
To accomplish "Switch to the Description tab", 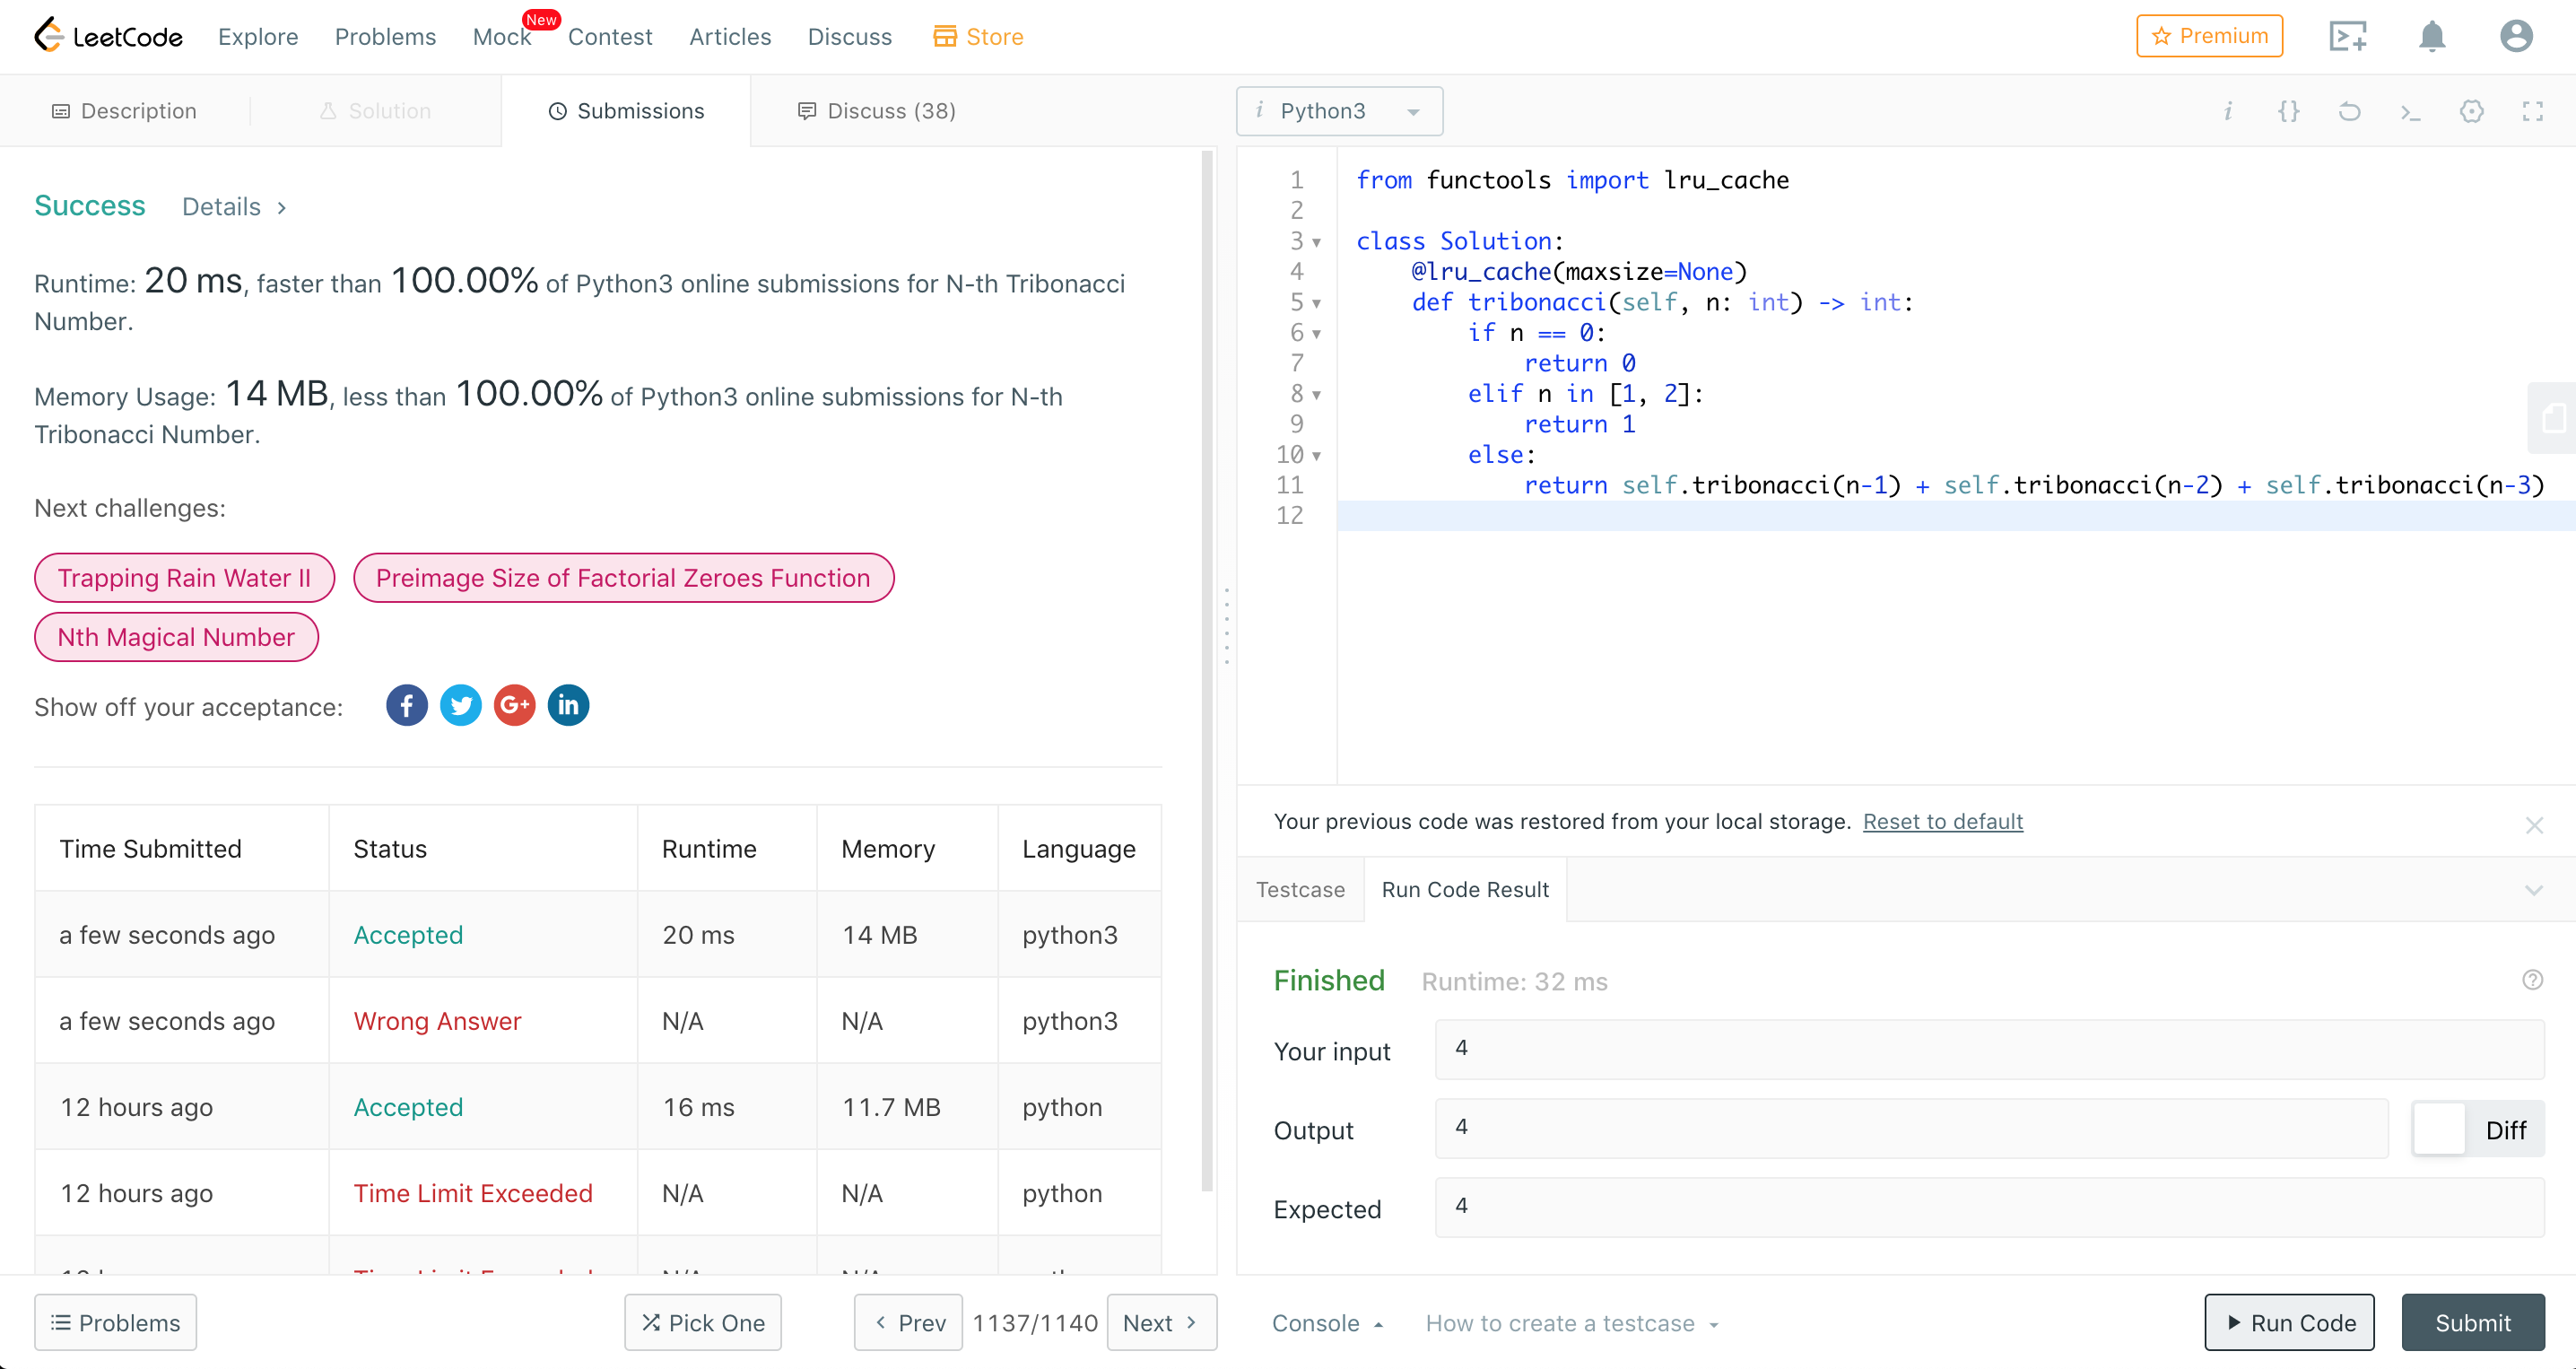I will click(124, 111).
